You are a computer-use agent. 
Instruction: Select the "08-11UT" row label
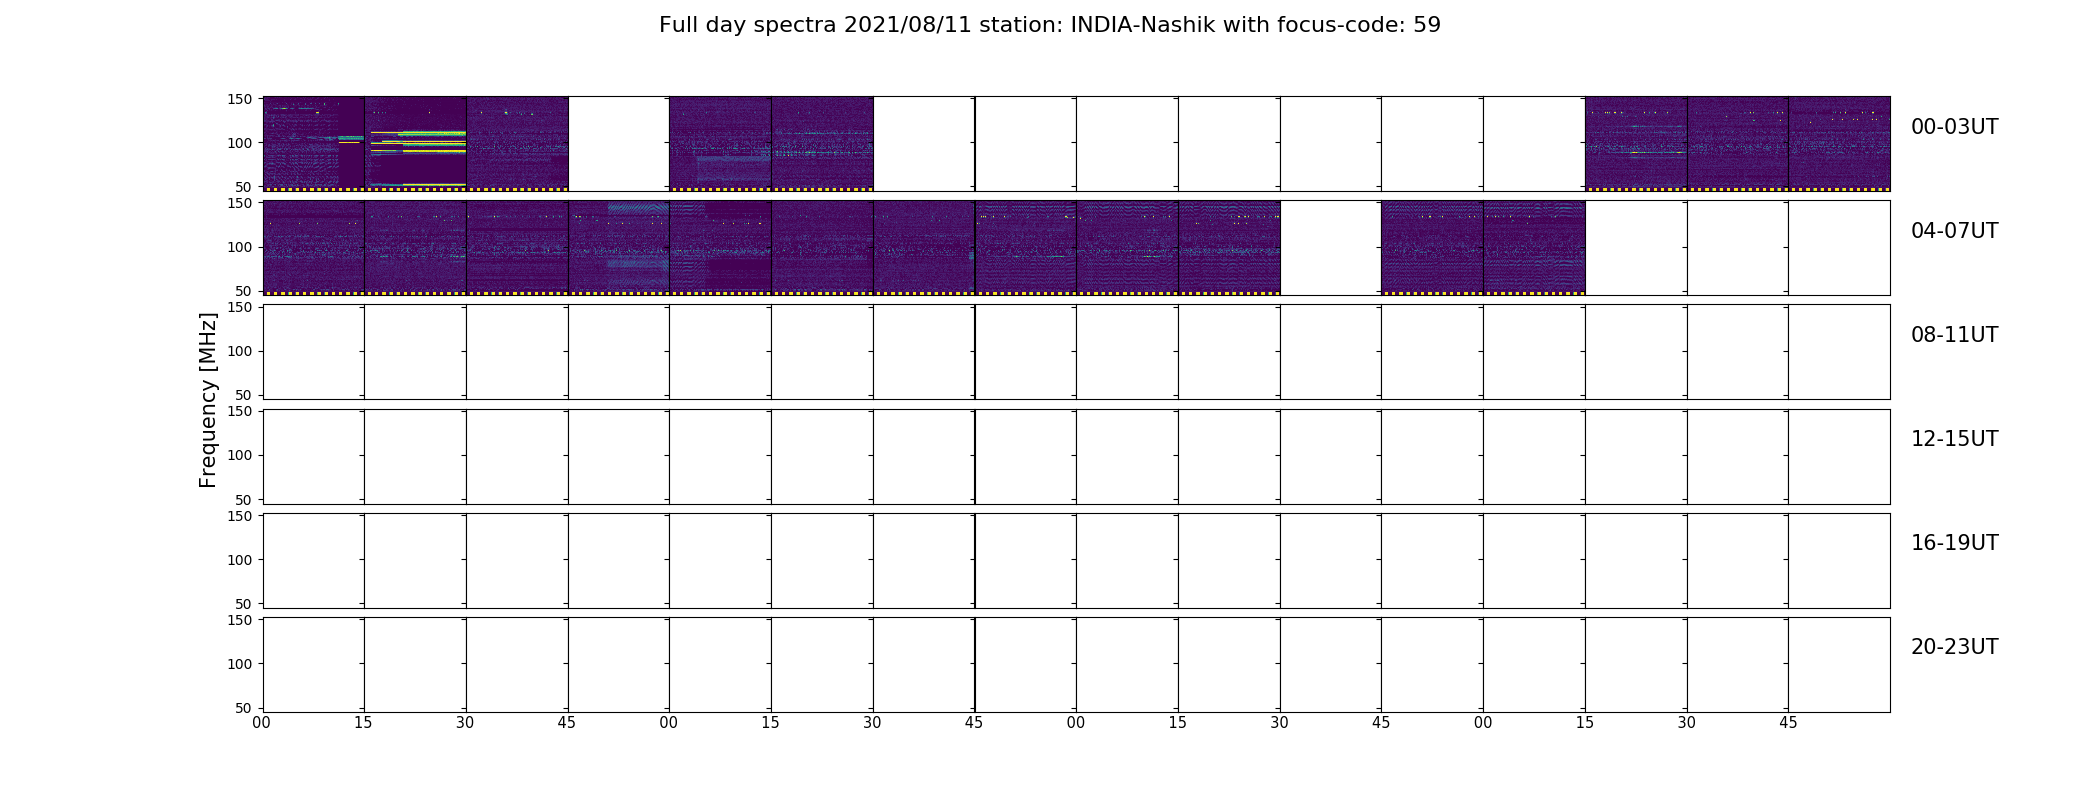coord(1954,335)
